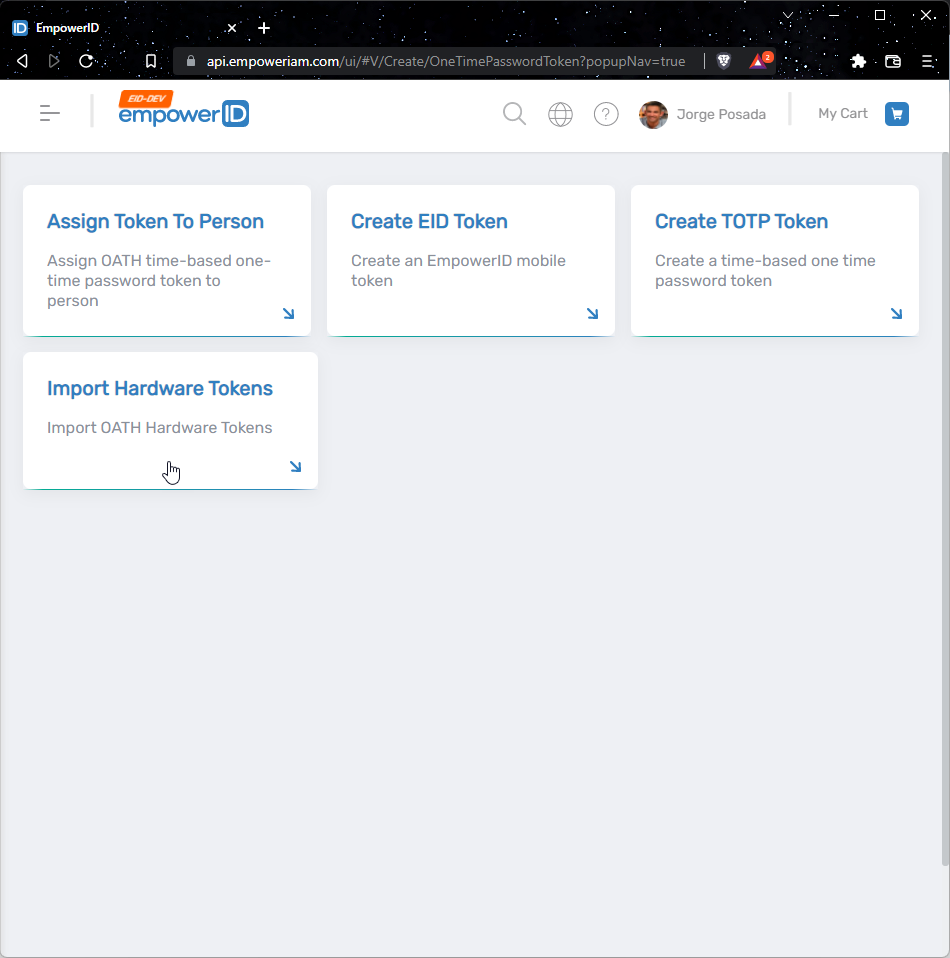Image resolution: width=950 pixels, height=958 pixels.
Task: Open Import Hardware Tokens link
Action: [x=160, y=389]
